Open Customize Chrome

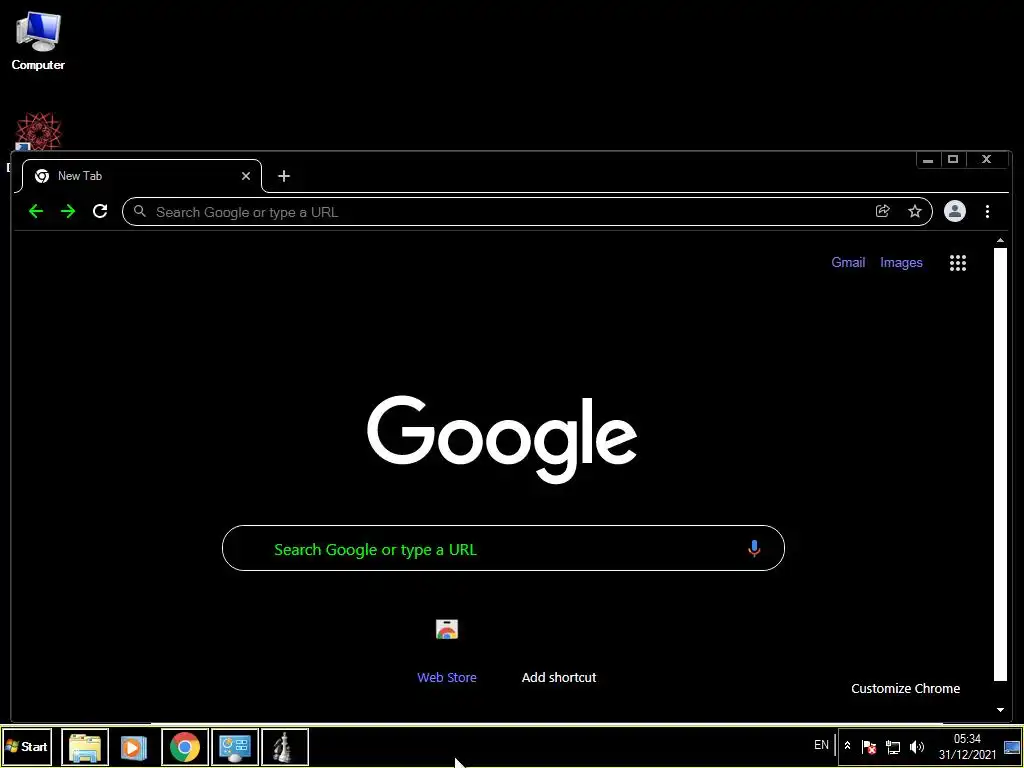[906, 688]
